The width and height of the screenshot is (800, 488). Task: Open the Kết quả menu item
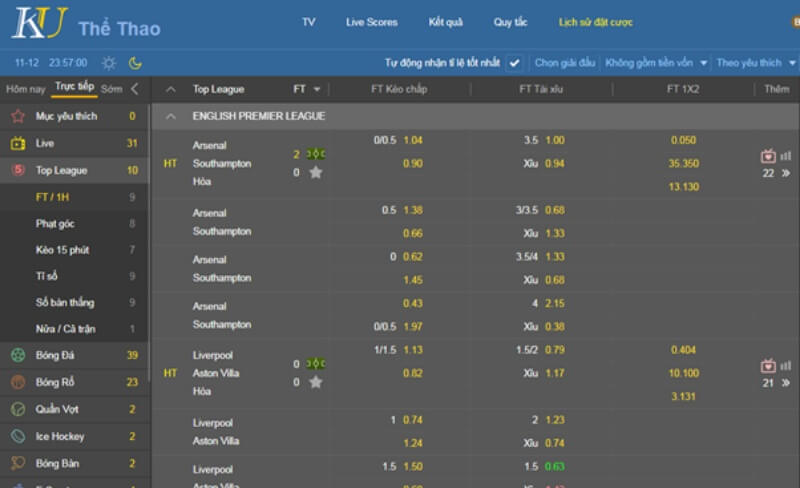[x=445, y=22]
